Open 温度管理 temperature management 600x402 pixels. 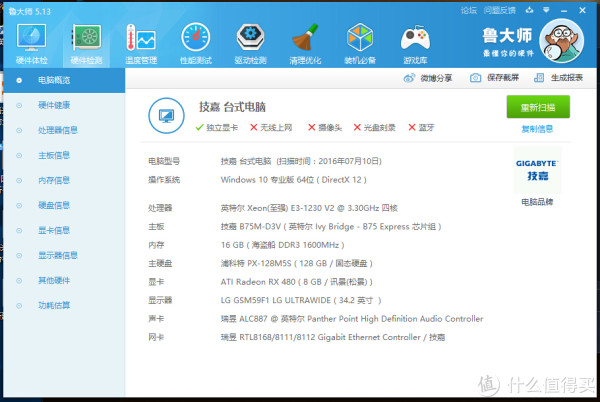[141, 44]
